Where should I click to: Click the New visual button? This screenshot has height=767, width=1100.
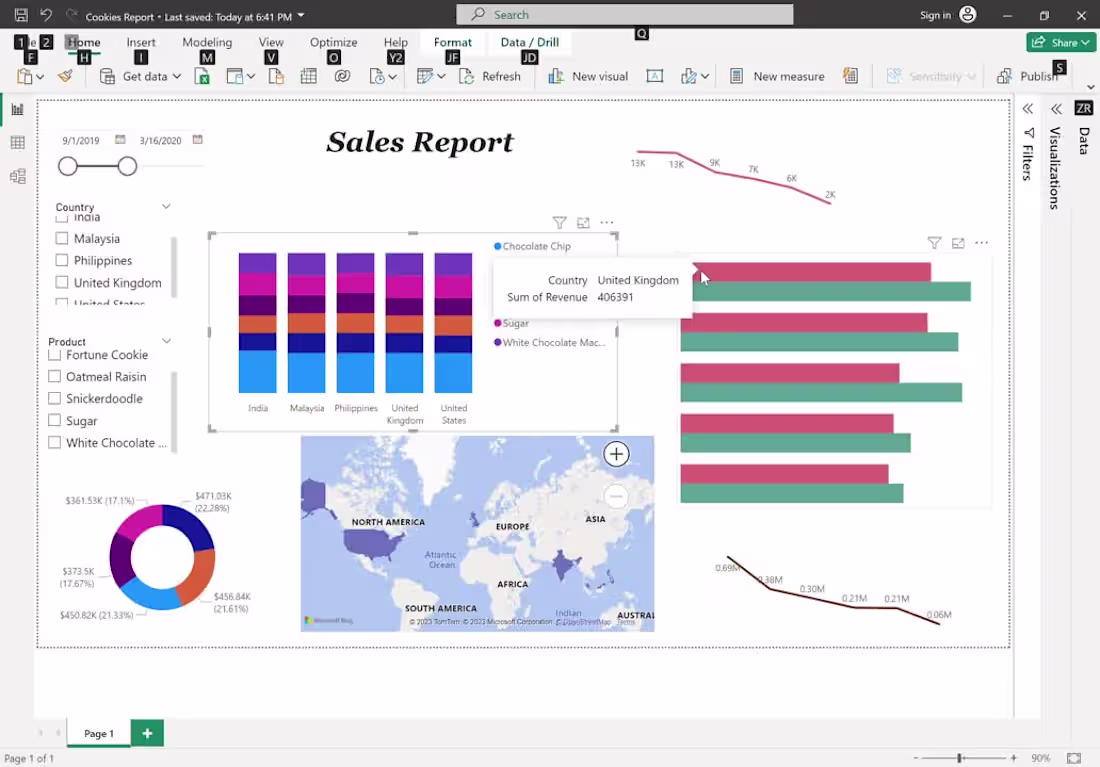(588, 76)
